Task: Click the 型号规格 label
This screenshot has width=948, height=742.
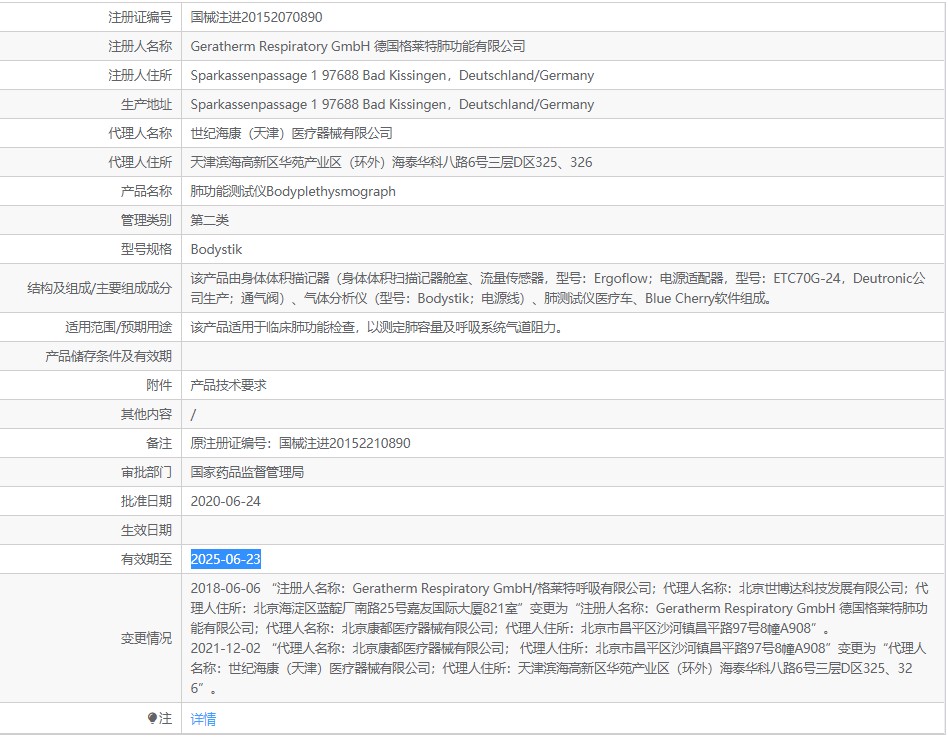Action: tap(146, 249)
